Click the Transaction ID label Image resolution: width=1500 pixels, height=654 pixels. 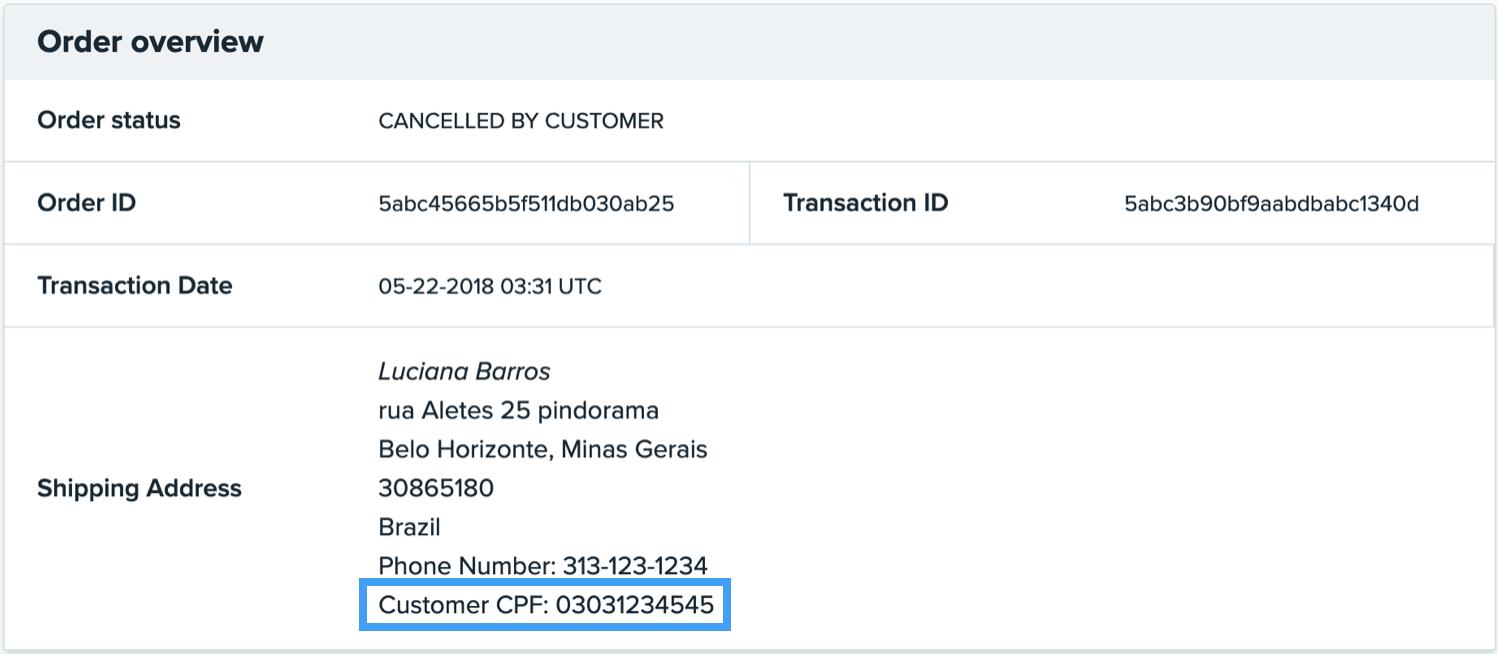(x=865, y=203)
